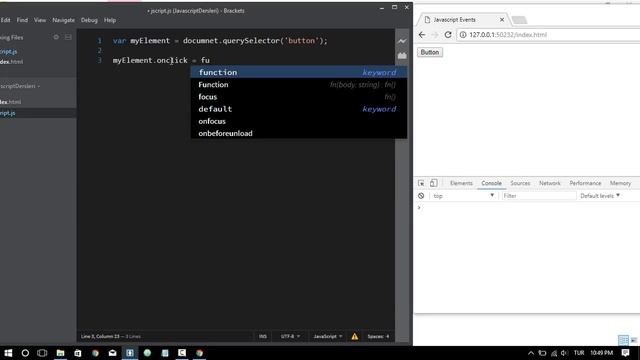640x360 pixels.
Task: Click the volume speaker icon in tray
Action: pos(564,353)
